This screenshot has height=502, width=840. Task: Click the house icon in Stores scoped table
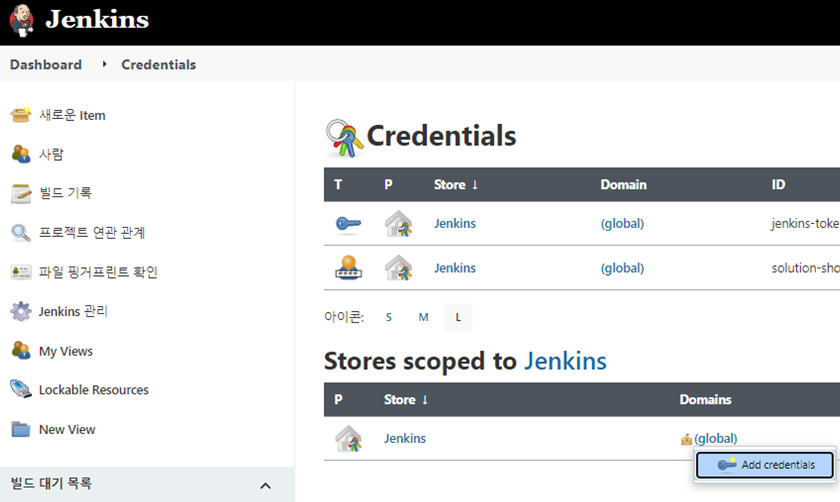pos(349,438)
